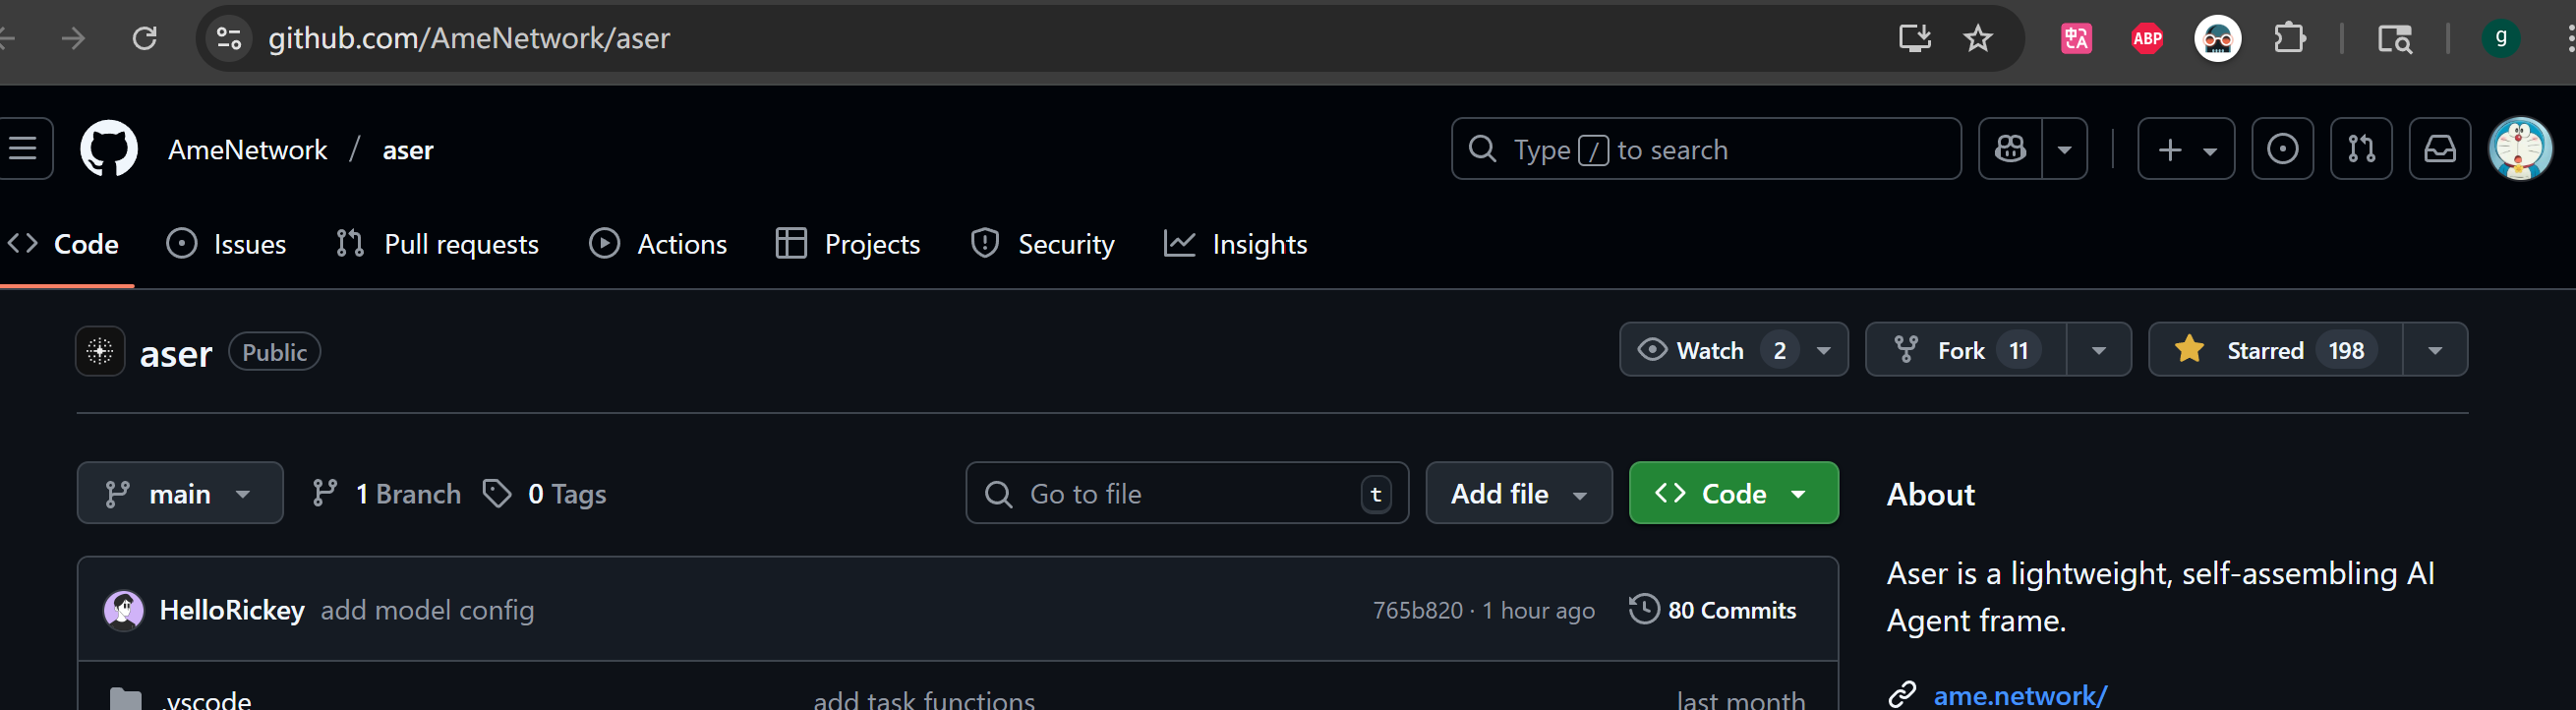Open the AdBlock Plus extension icon

2146,39
